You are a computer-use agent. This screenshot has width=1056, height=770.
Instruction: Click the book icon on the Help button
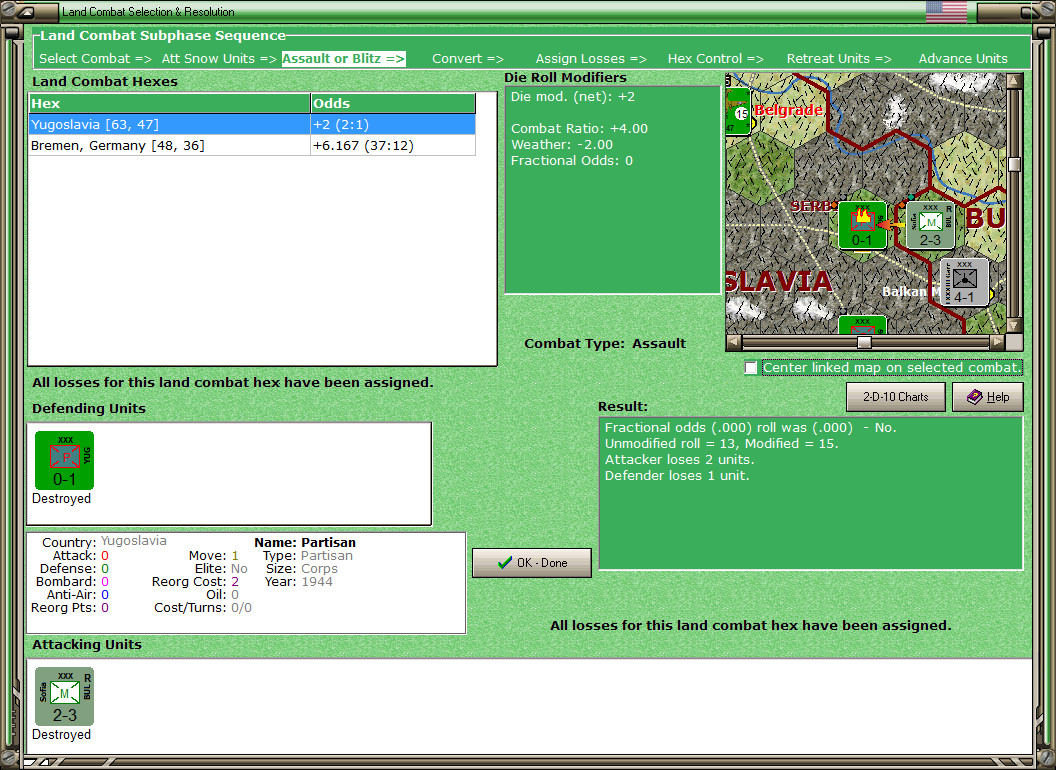pos(974,397)
